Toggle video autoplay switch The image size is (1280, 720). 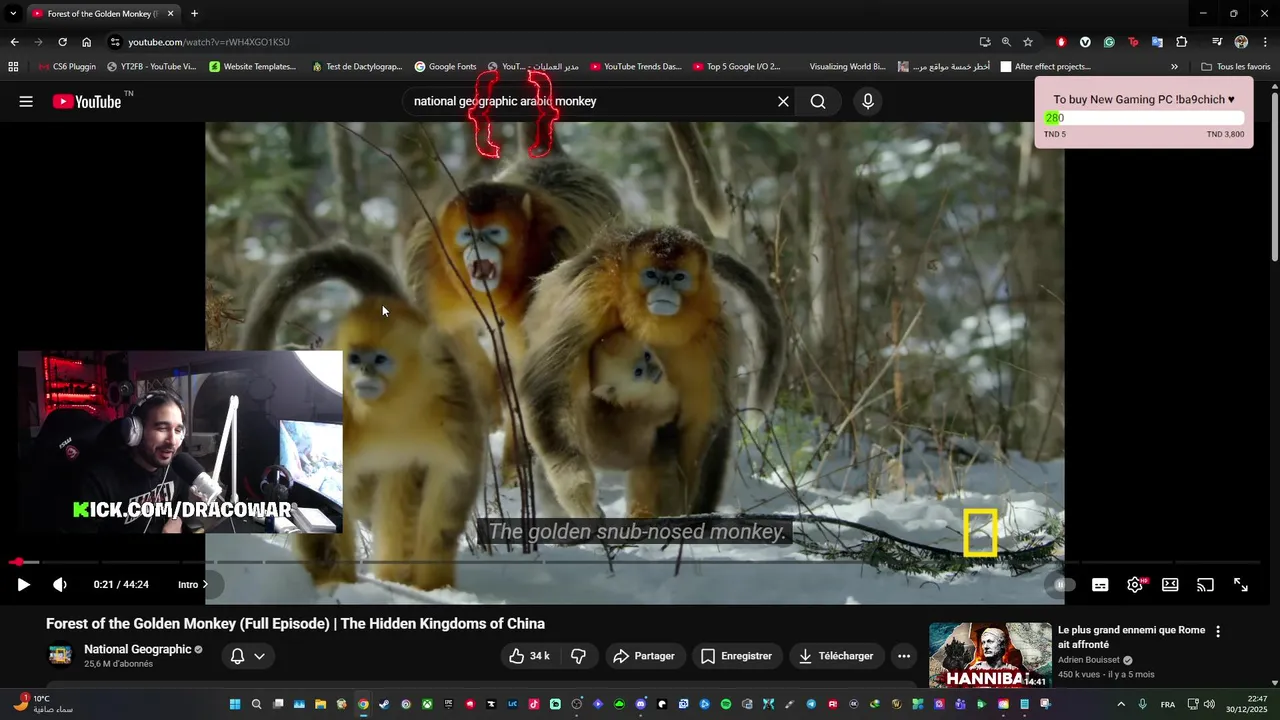click(x=1063, y=585)
